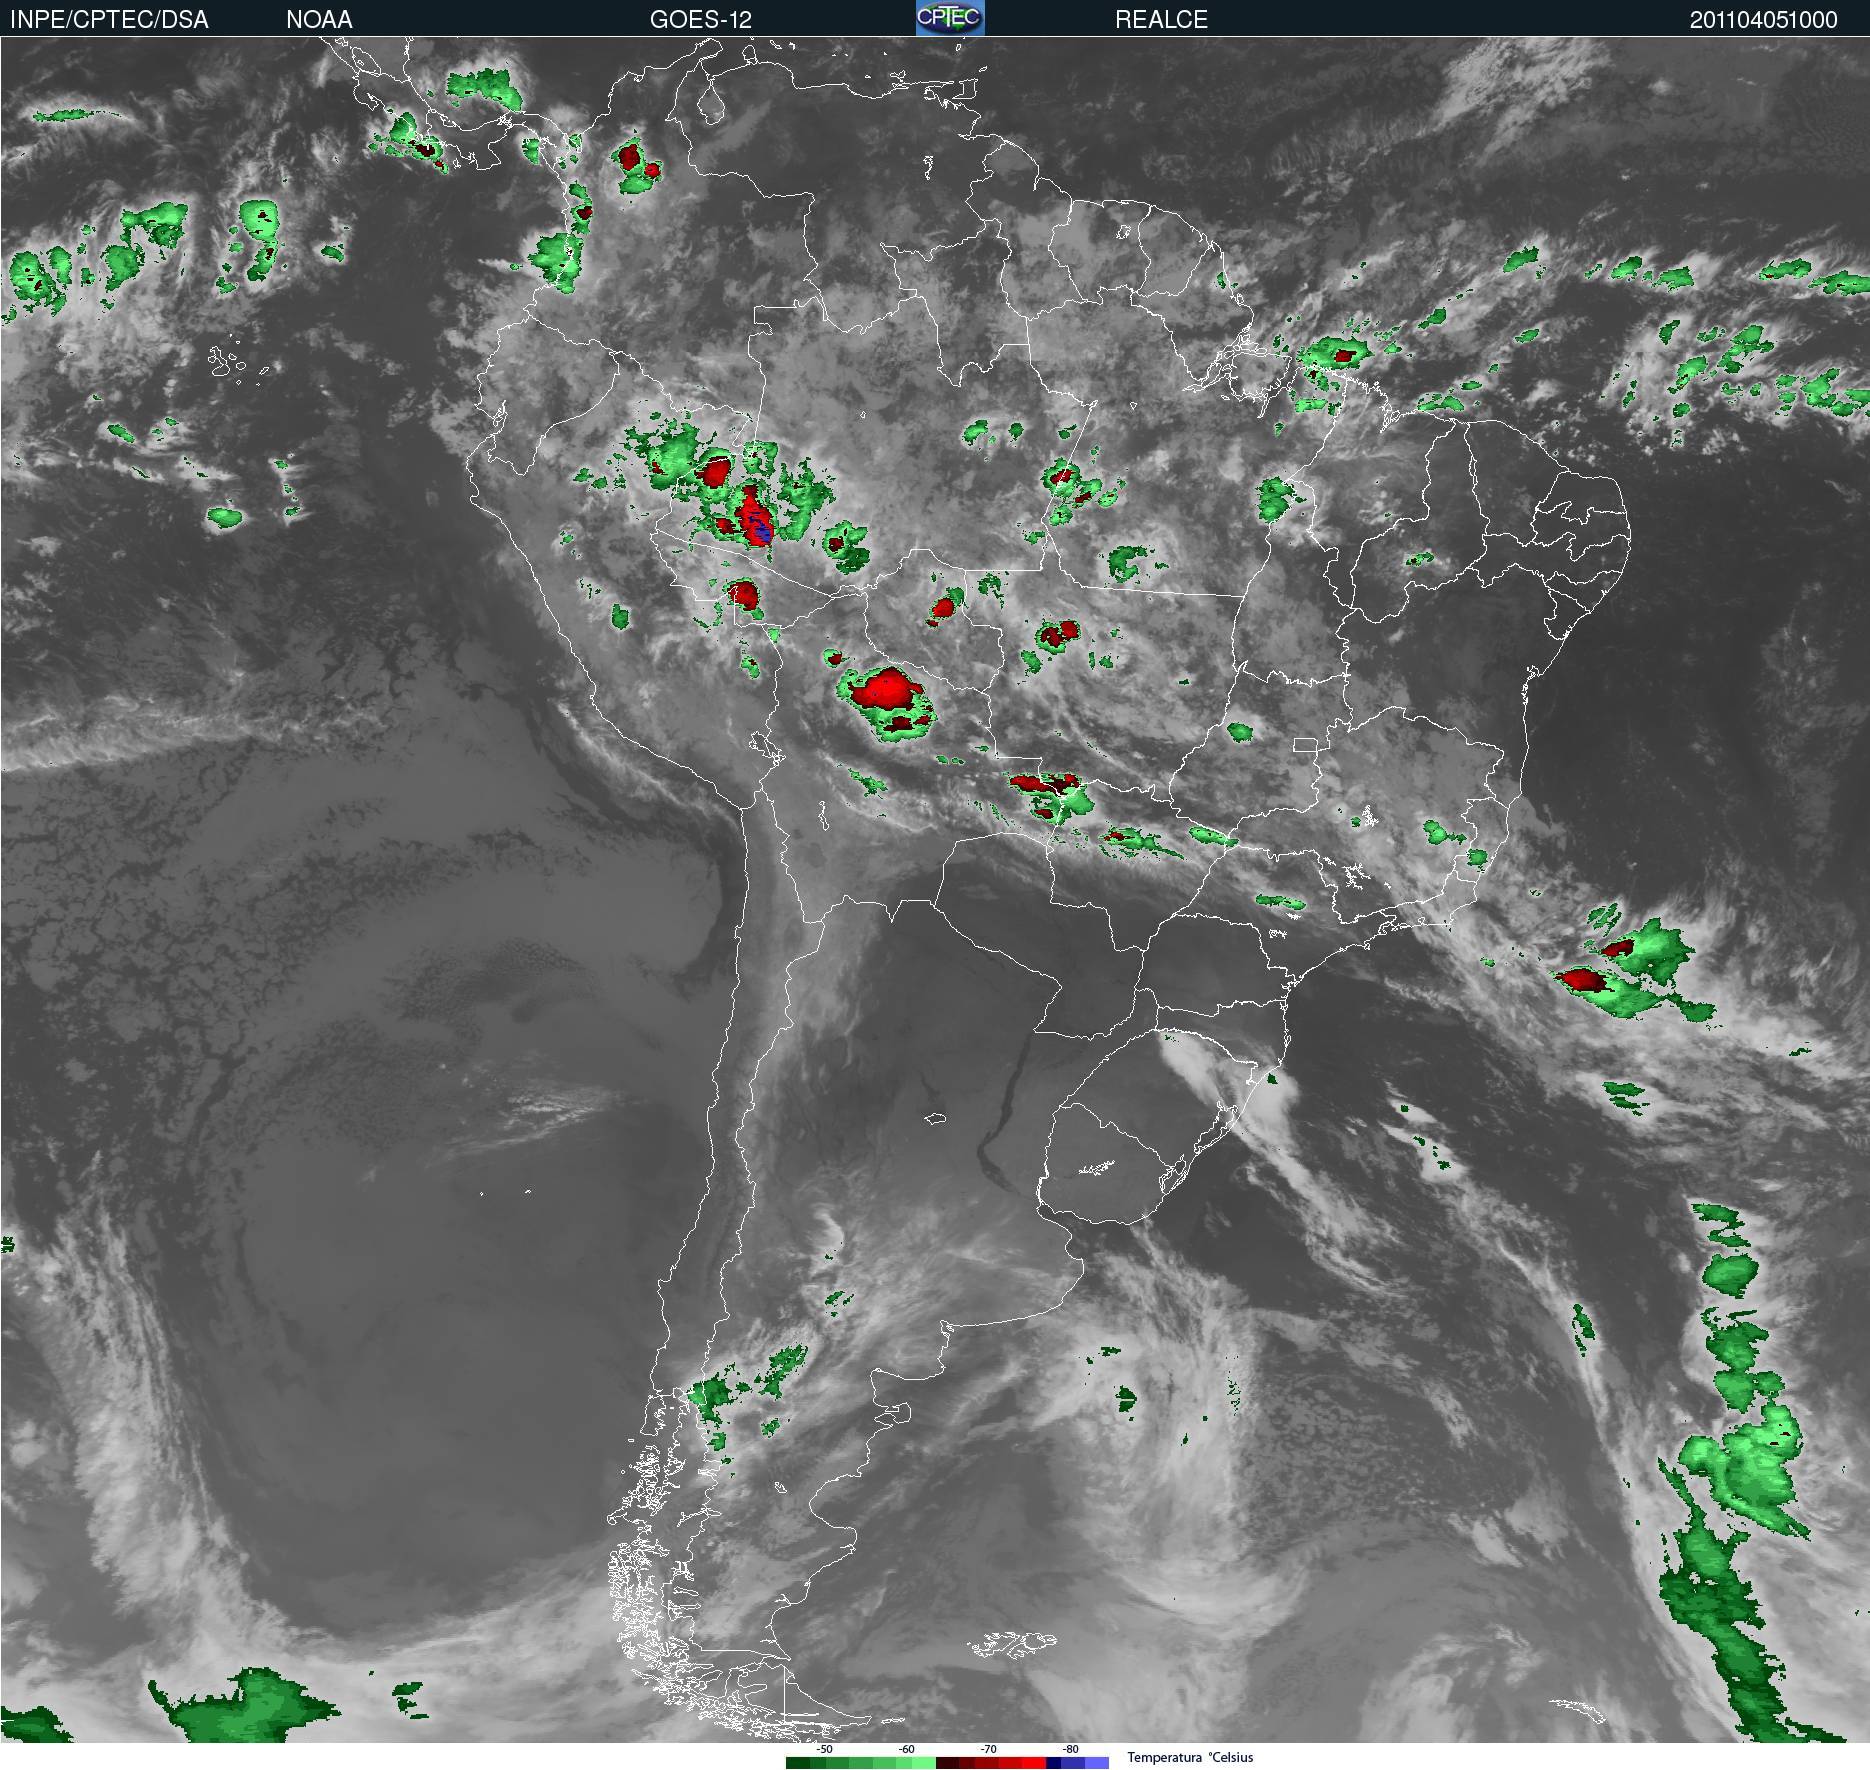Click the lightest green legend swatch
The height and width of the screenshot is (1770, 1870).
[924, 1763]
